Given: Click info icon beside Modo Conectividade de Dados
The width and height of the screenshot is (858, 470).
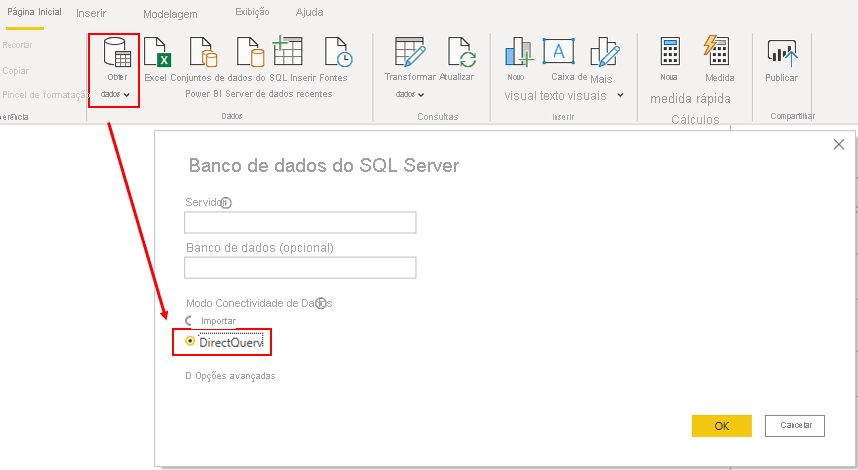Looking at the screenshot, I should [321, 303].
